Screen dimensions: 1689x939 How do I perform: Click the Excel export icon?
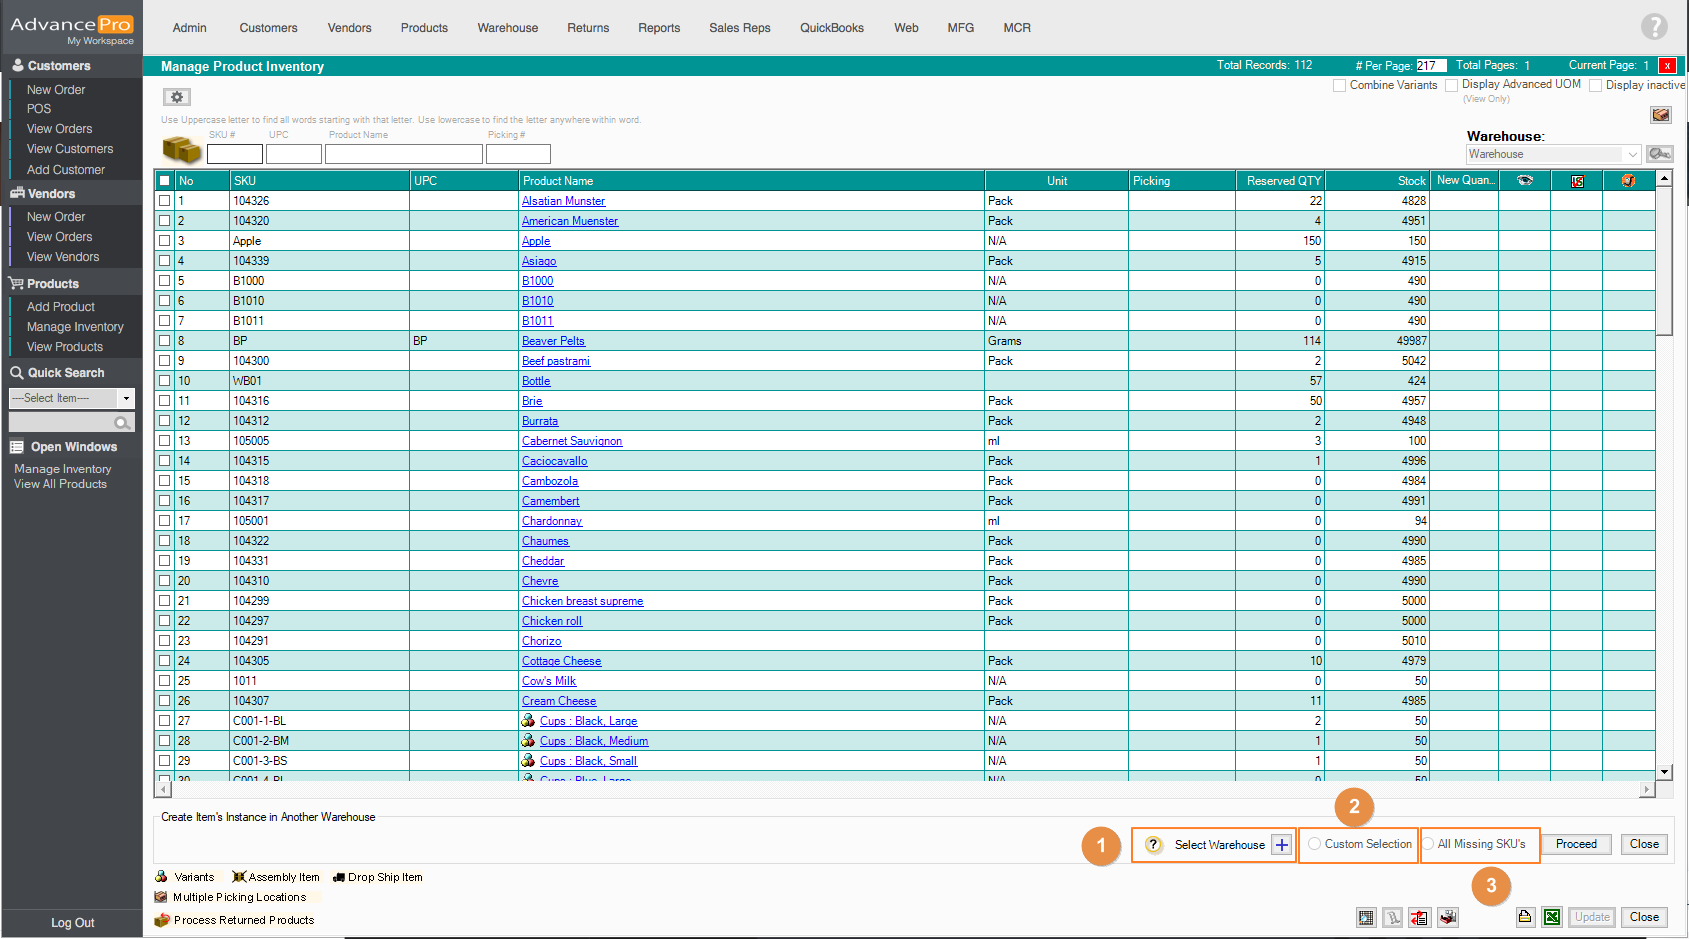click(x=1551, y=917)
